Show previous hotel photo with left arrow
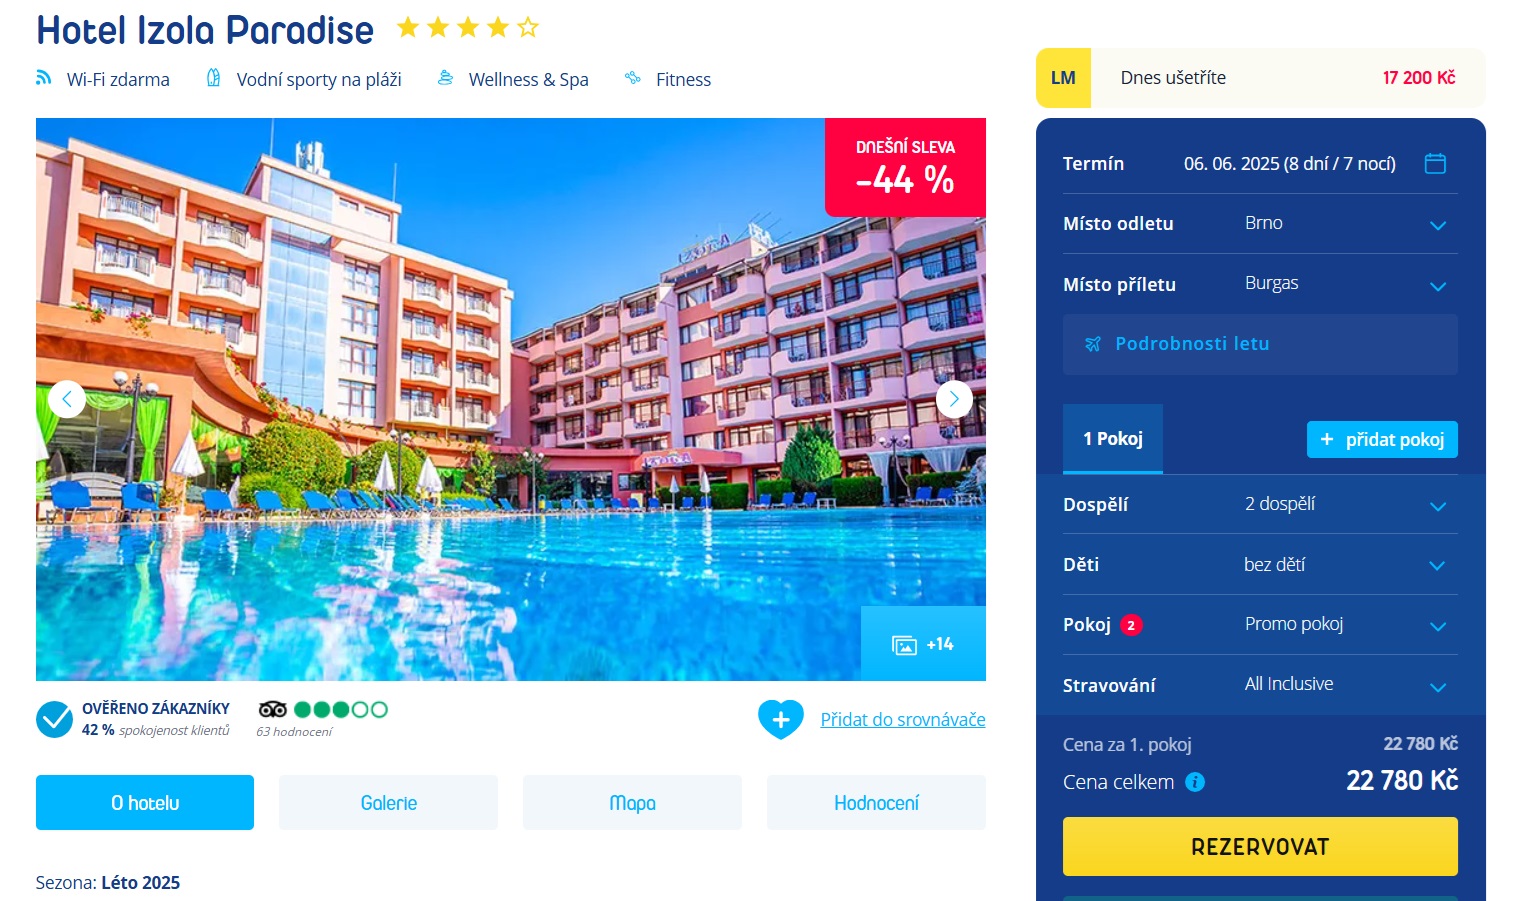The image size is (1523, 901). [x=67, y=399]
